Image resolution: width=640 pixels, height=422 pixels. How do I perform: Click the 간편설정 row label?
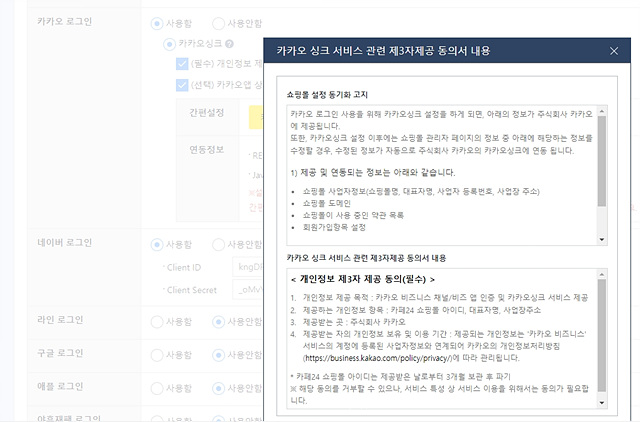(207, 113)
